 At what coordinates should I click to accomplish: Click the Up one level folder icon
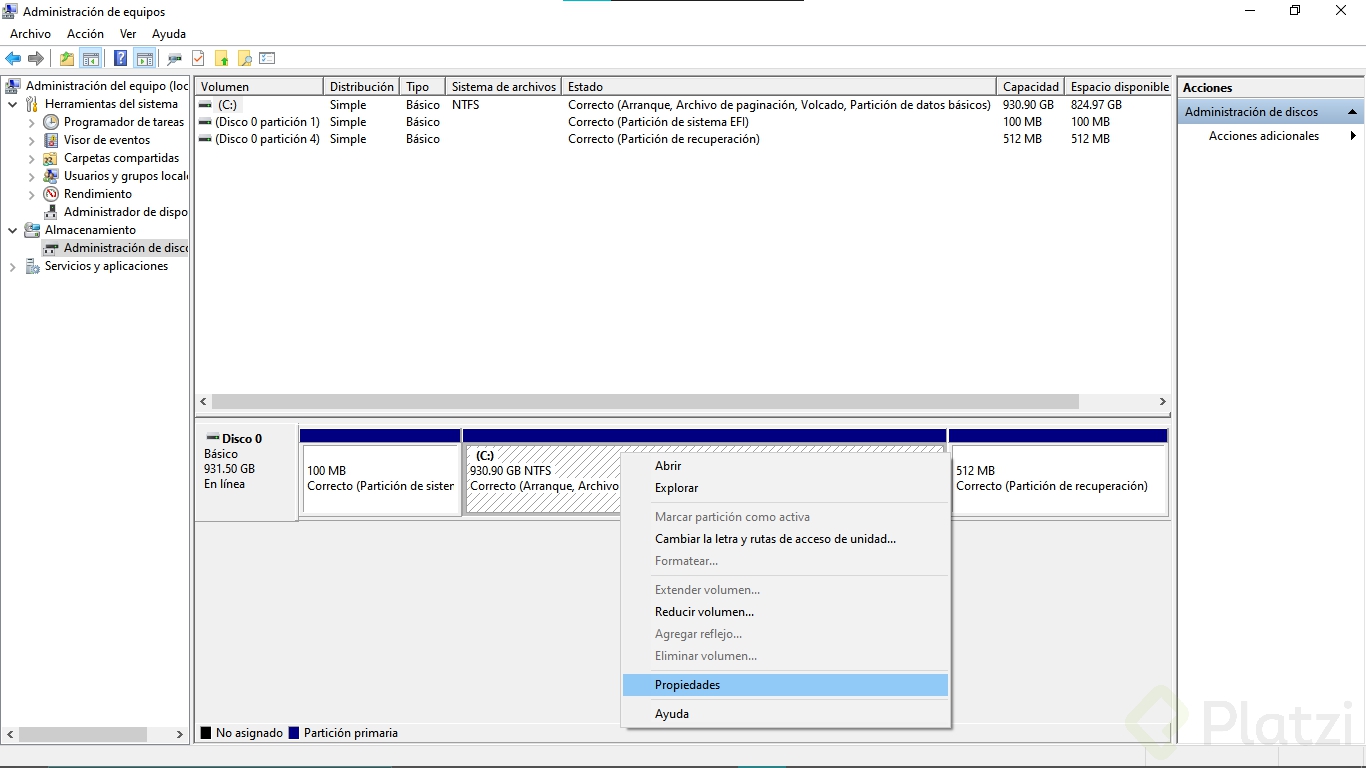(x=67, y=58)
